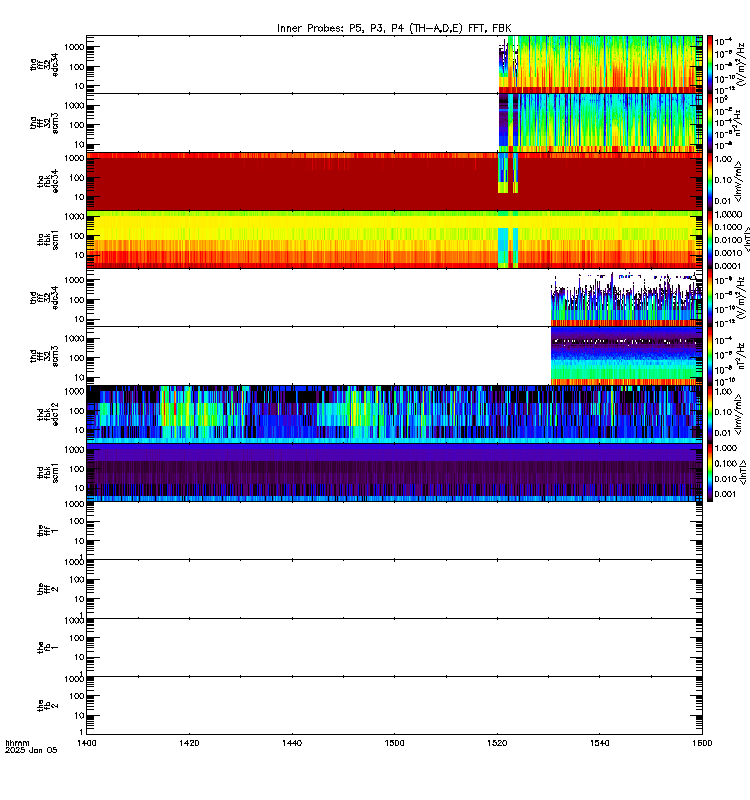The width and height of the screenshot is (750, 800).
Task: Click the 'tha fbk scm1' panel label
Action: (48, 240)
